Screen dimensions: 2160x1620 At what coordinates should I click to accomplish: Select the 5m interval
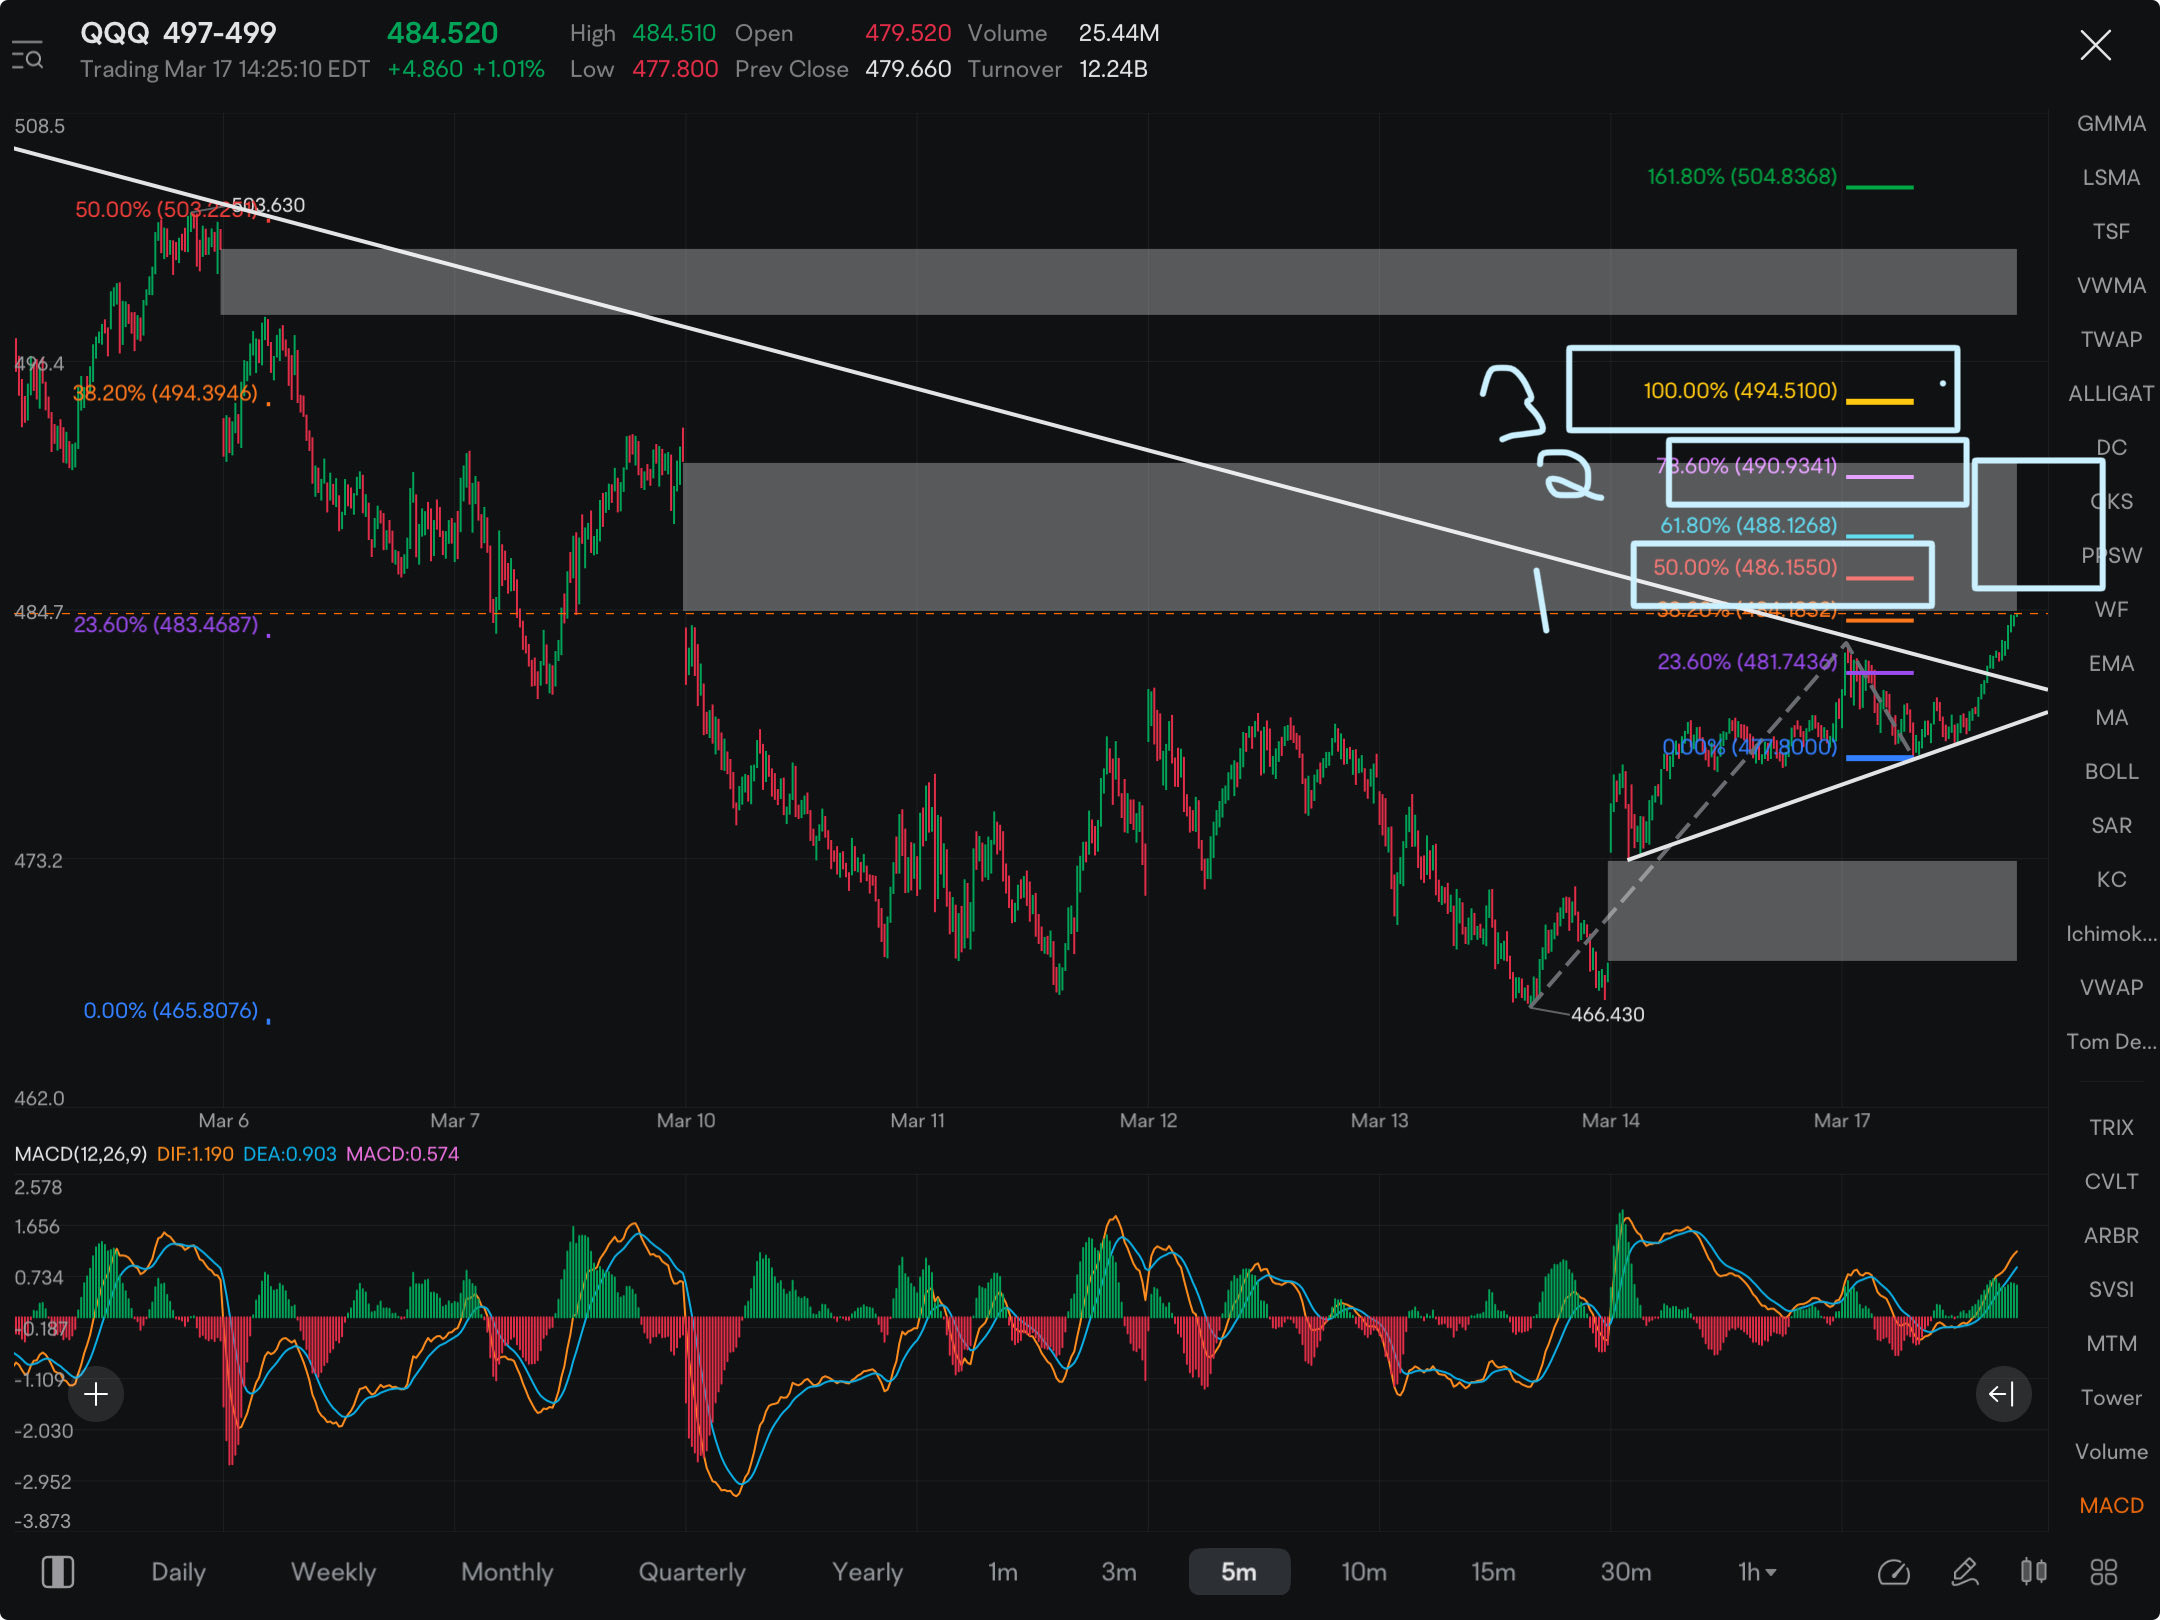point(1239,1572)
